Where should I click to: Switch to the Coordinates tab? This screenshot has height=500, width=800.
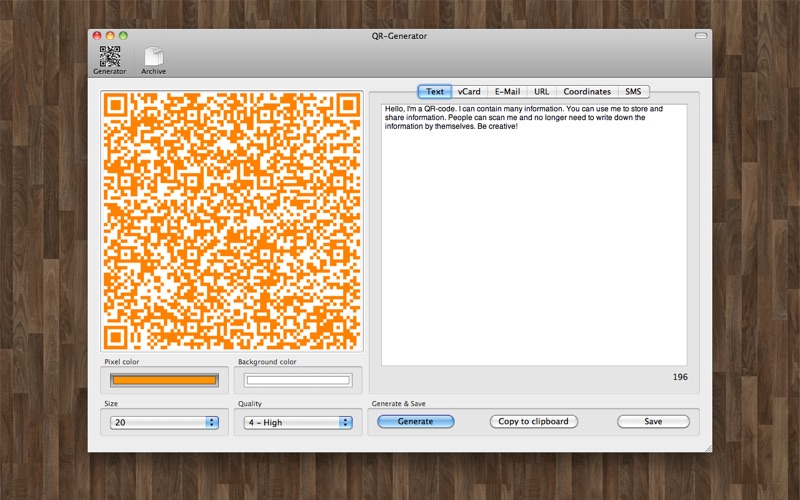[x=587, y=92]
